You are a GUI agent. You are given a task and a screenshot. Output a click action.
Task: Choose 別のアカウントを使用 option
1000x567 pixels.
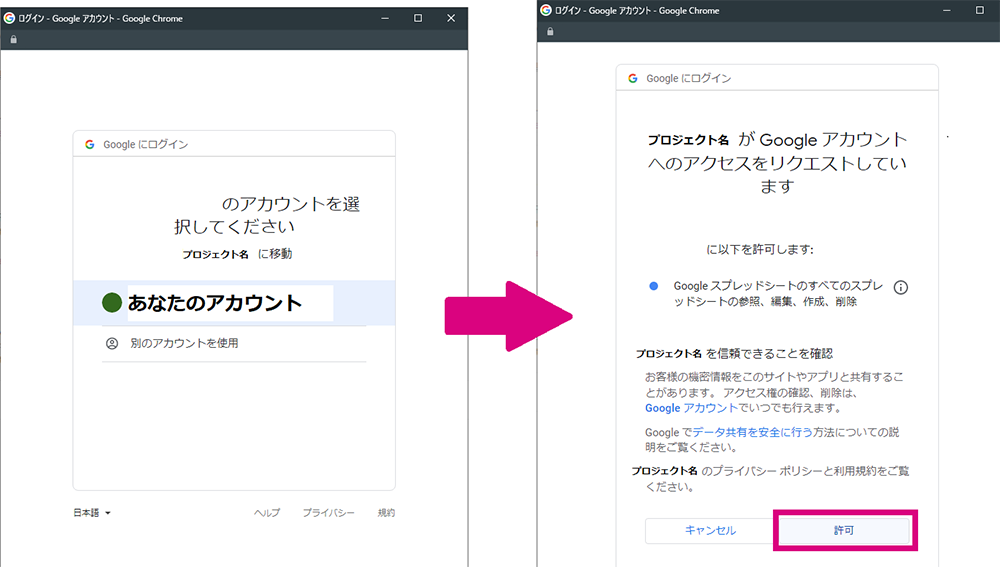tap(234, 344)
